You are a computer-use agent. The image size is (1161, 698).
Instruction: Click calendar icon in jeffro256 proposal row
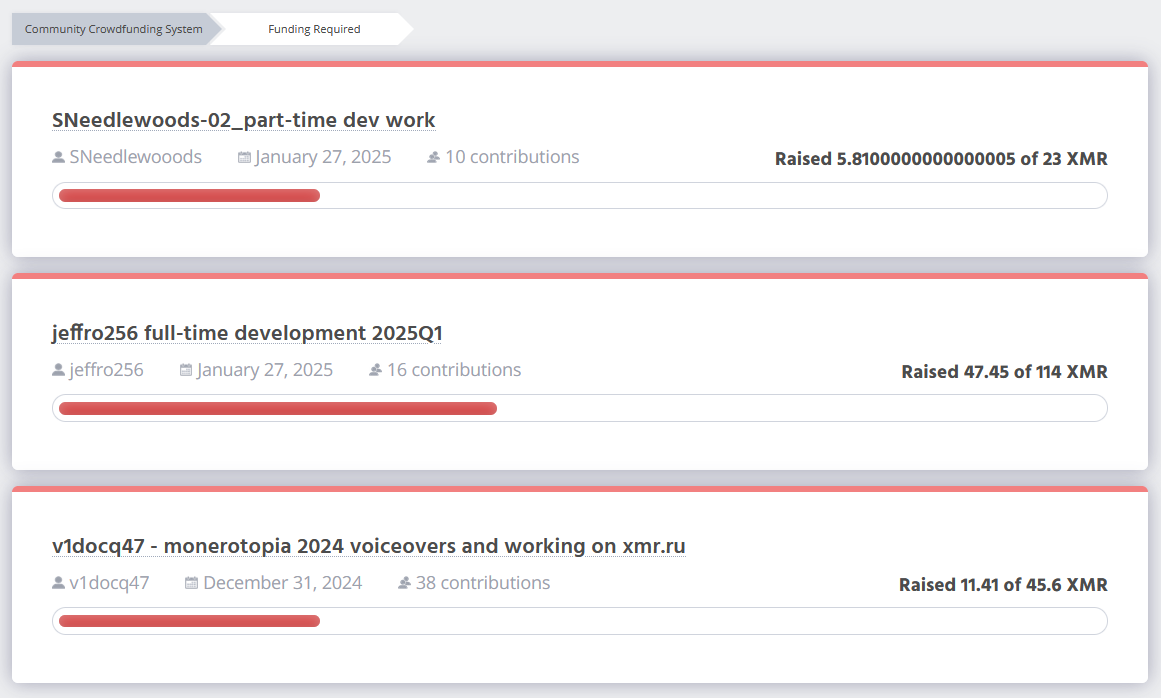click(186, 370)
